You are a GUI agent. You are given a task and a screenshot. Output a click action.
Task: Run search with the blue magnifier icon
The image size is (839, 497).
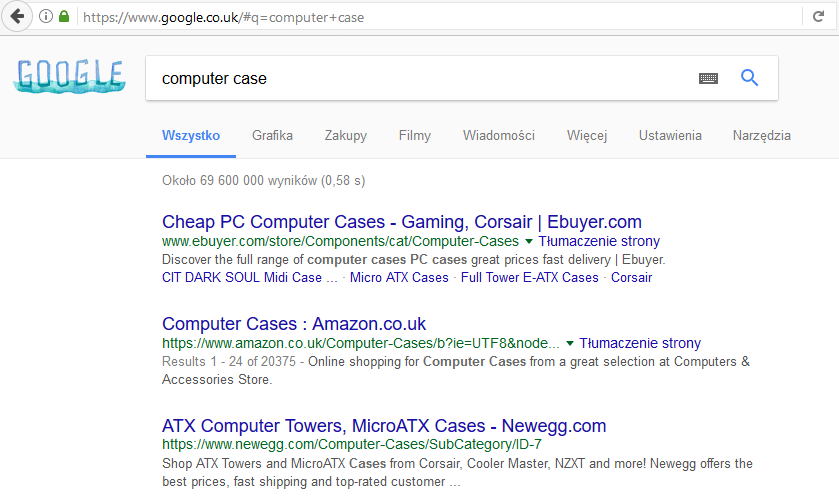point(749,78)
